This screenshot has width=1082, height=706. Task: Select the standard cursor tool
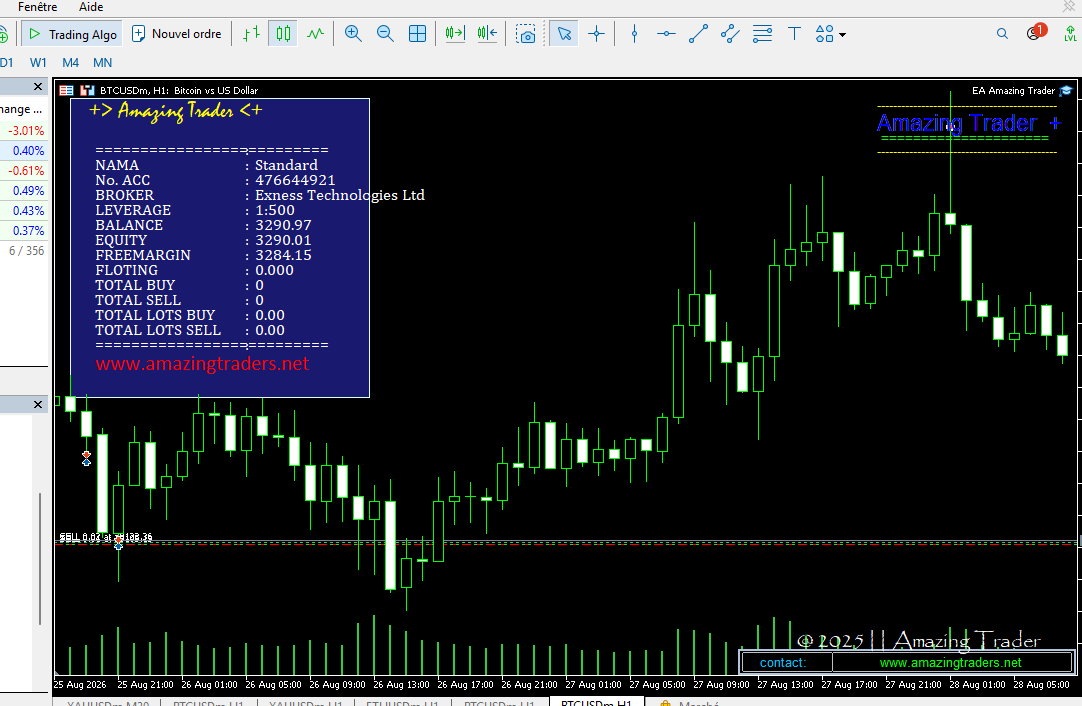[564, 34]
